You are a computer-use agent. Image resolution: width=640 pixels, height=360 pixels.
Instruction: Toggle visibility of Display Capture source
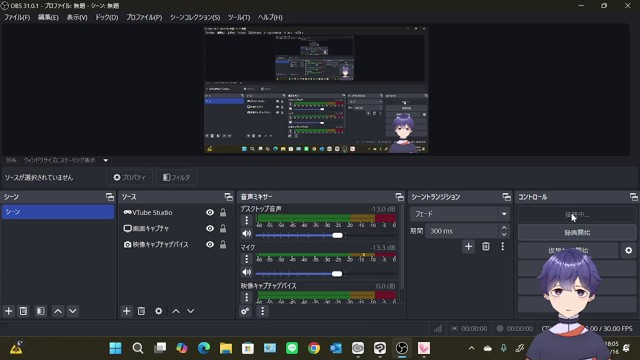pyautogui.click(x=210, y=228)
